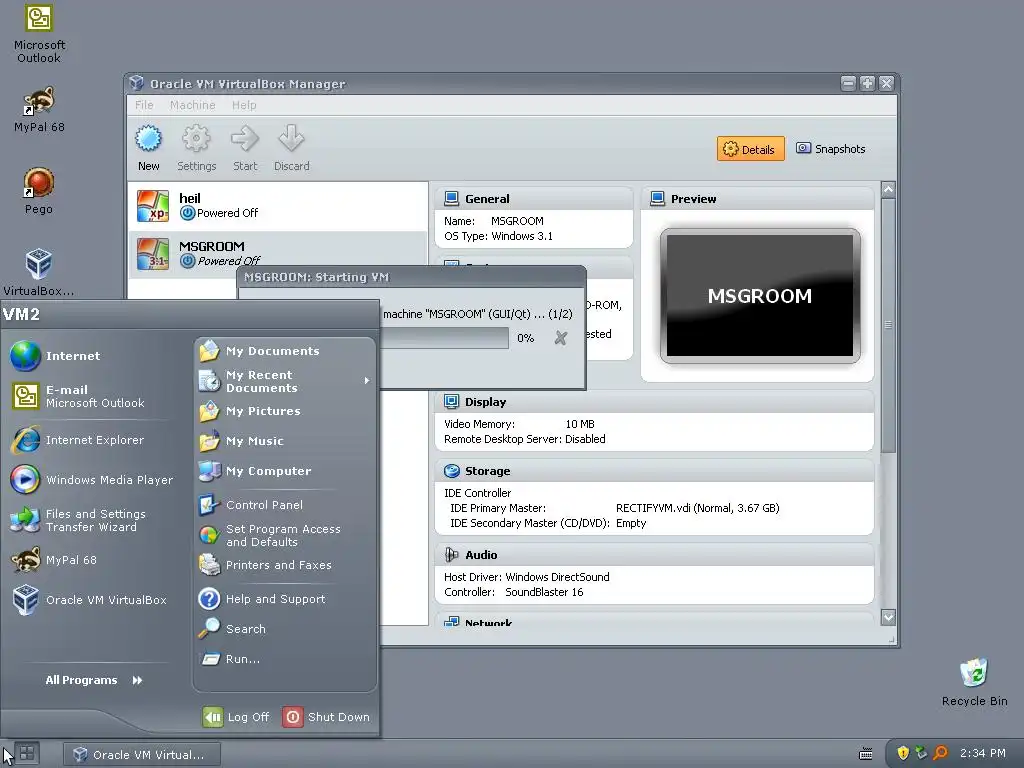Screen dimensions: 1024x768
Task: Expand My Recent Documents submenu arrow
Action: pos(367,380)
